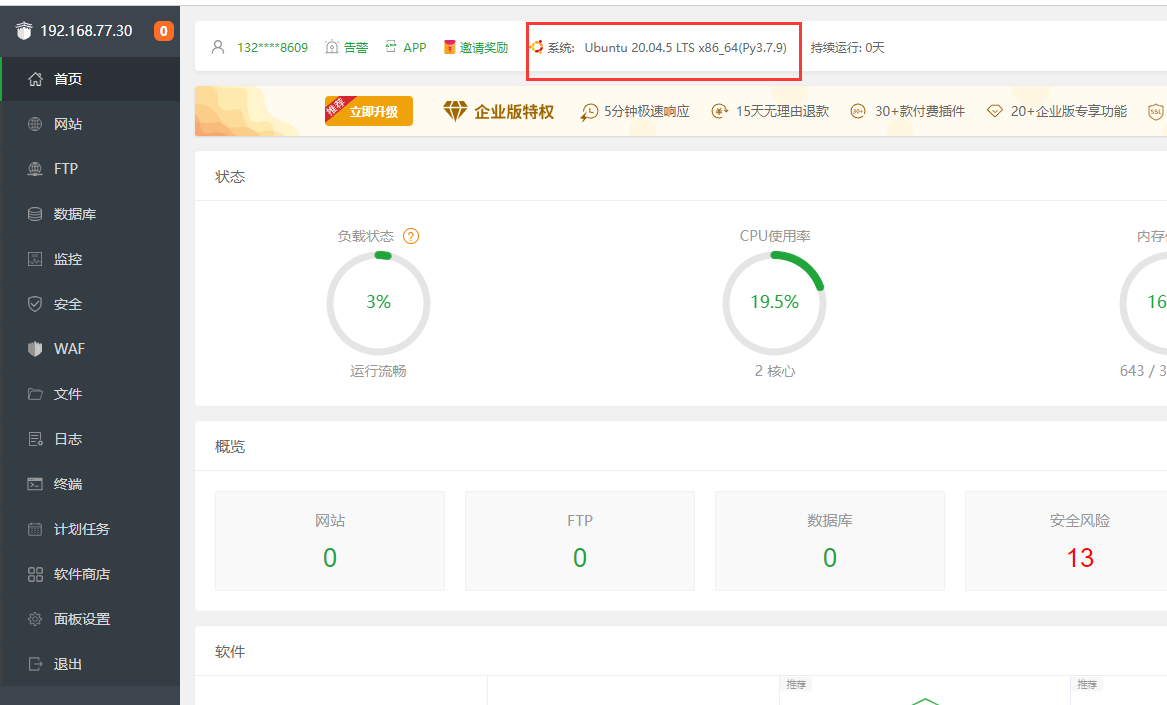Click the FTP globe icon in sidebar
The image size is (1167, 705).
click(x=35, y=169)
